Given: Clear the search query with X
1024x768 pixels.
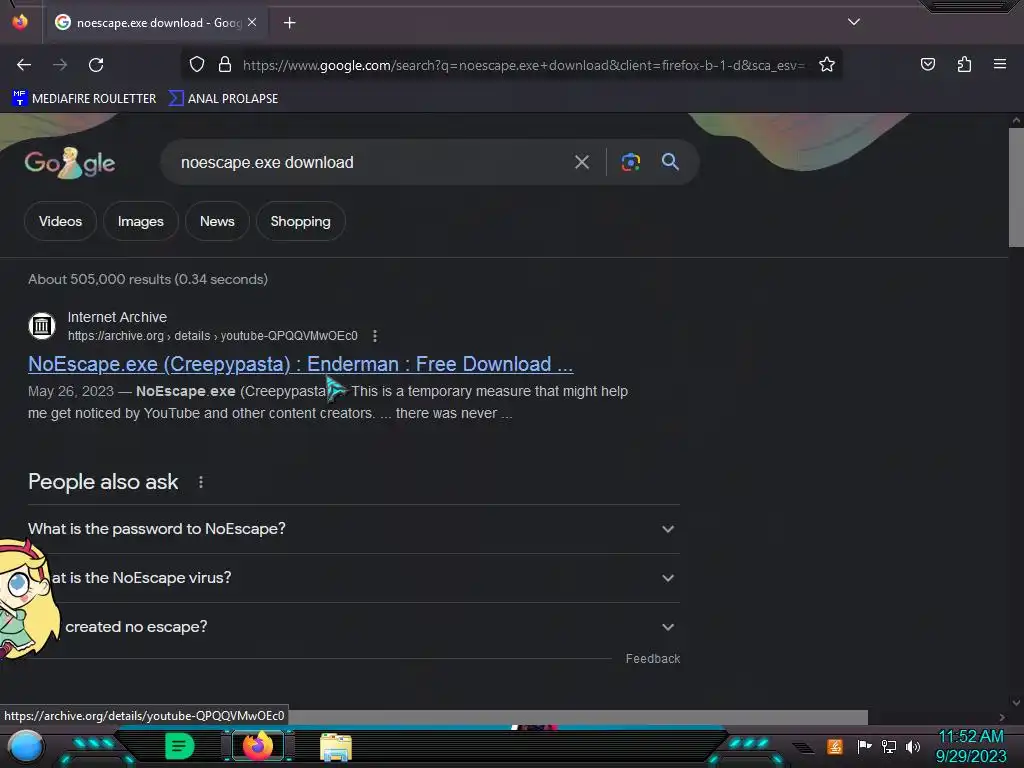Looking at the screenshot, I should coord(581,162).
